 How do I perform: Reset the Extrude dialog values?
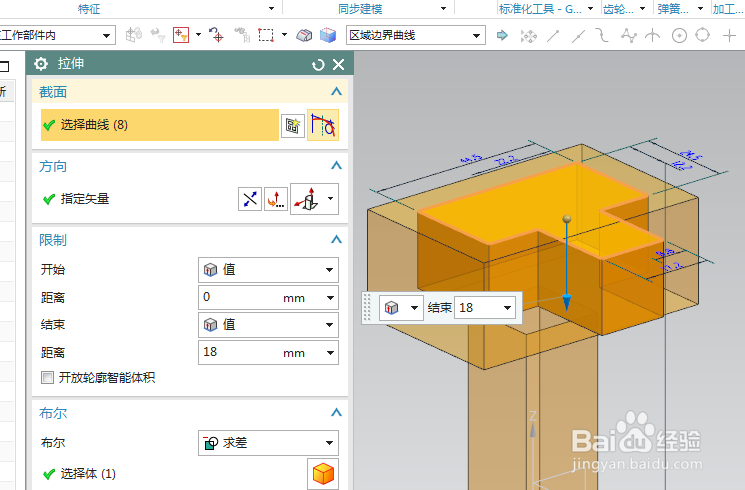[318, 65]
